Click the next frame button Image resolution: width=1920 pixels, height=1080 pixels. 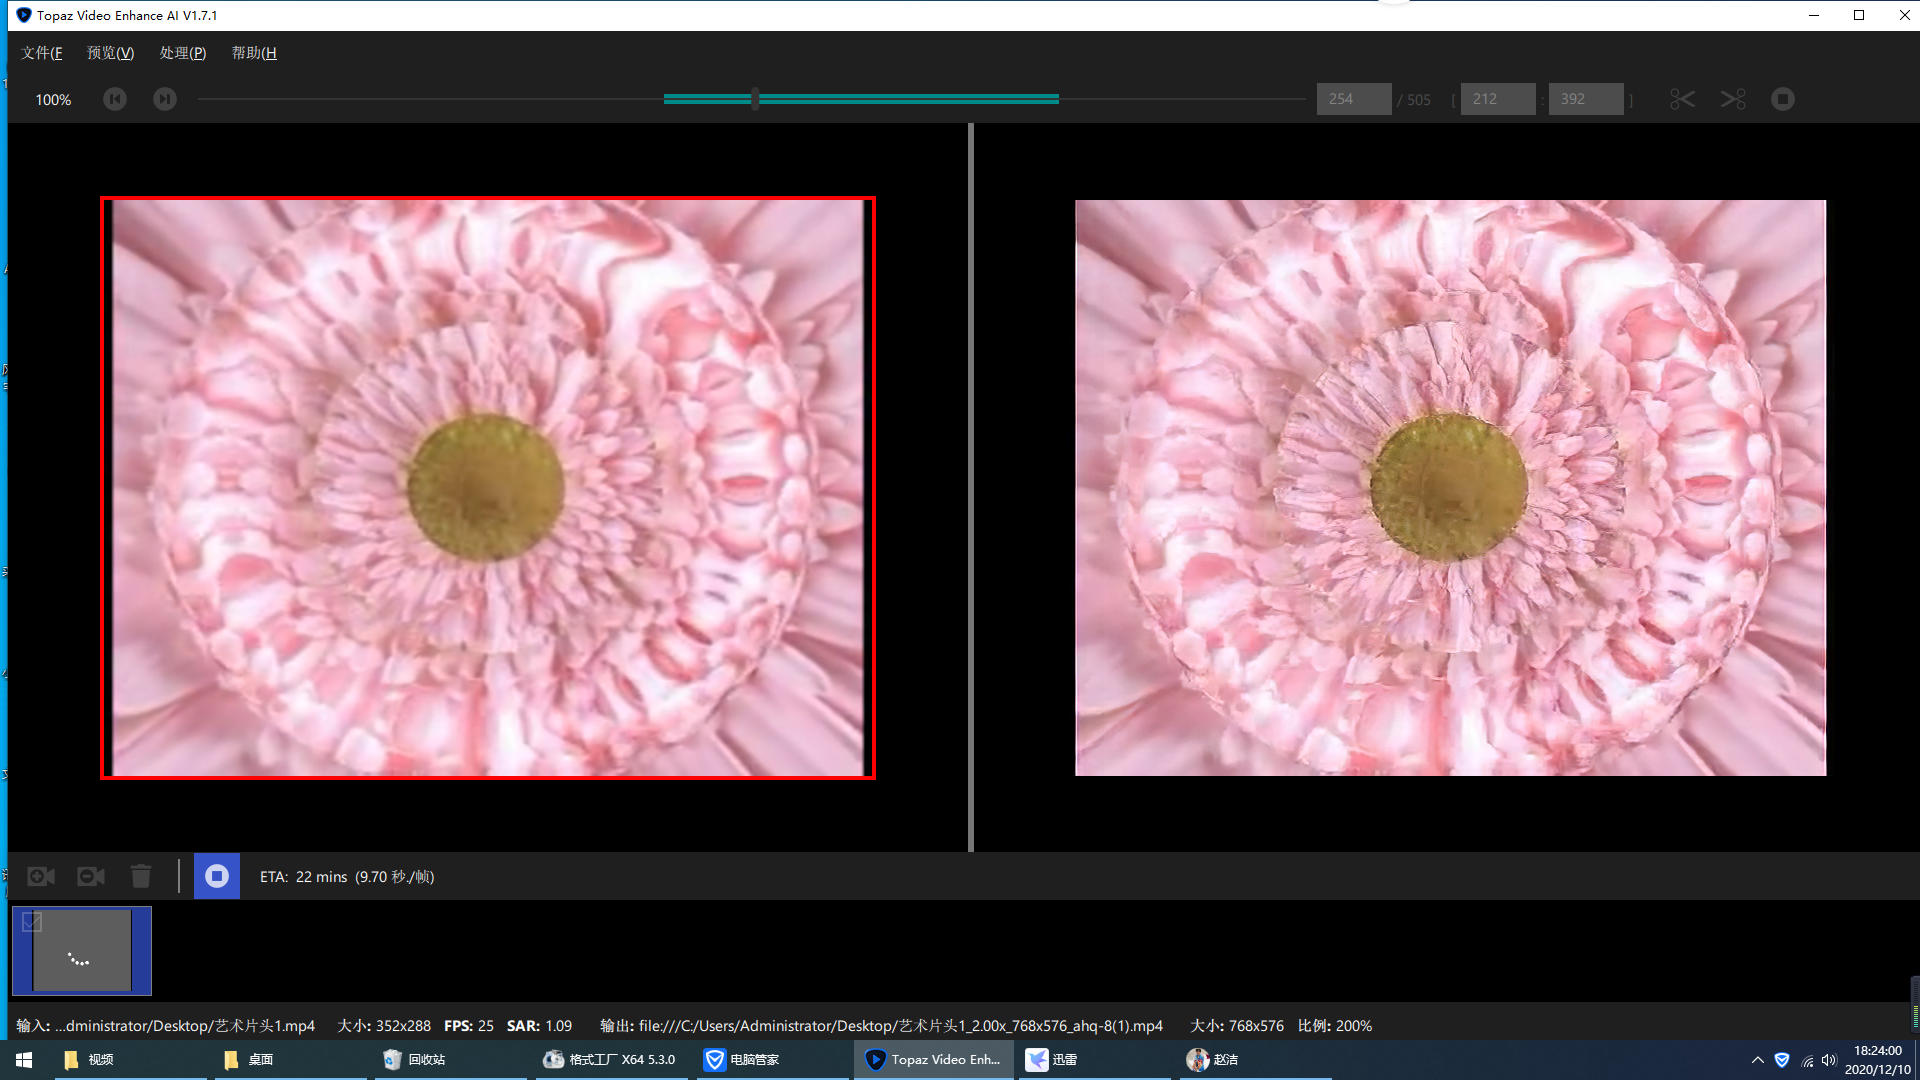165,99
